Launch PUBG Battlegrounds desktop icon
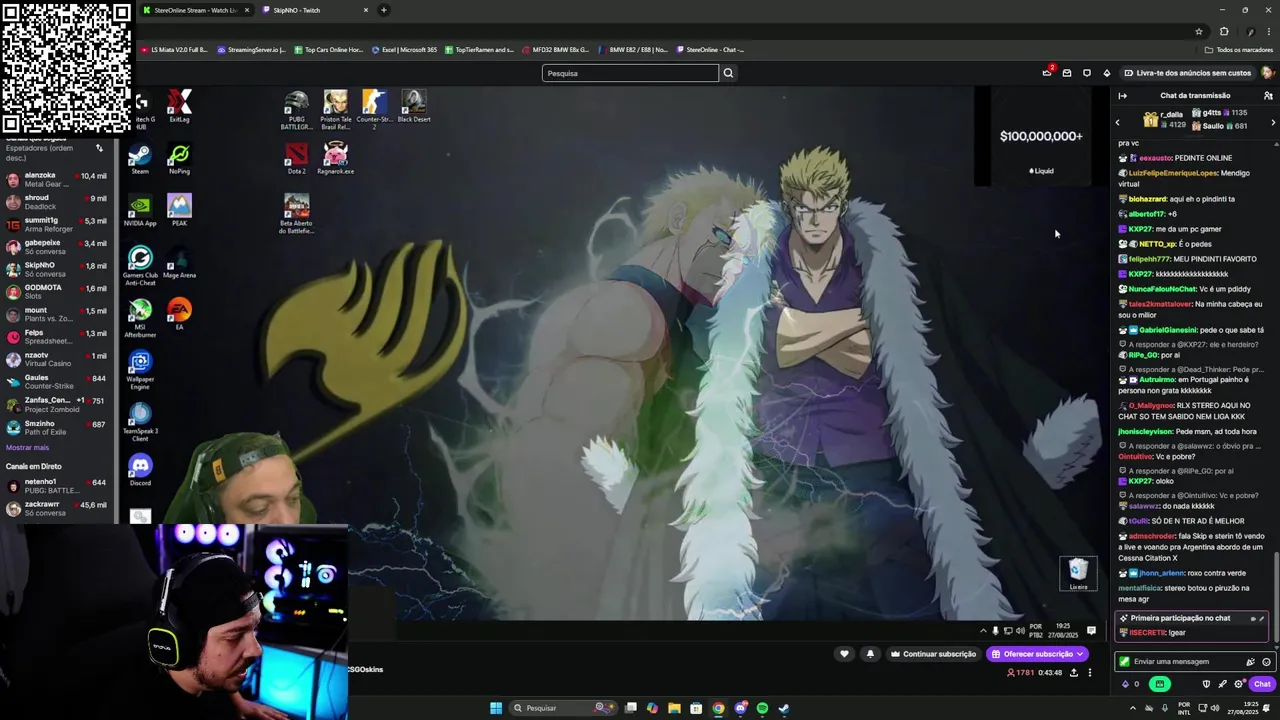This screenshot has width=1280, height=720. (x=296, y=111)
